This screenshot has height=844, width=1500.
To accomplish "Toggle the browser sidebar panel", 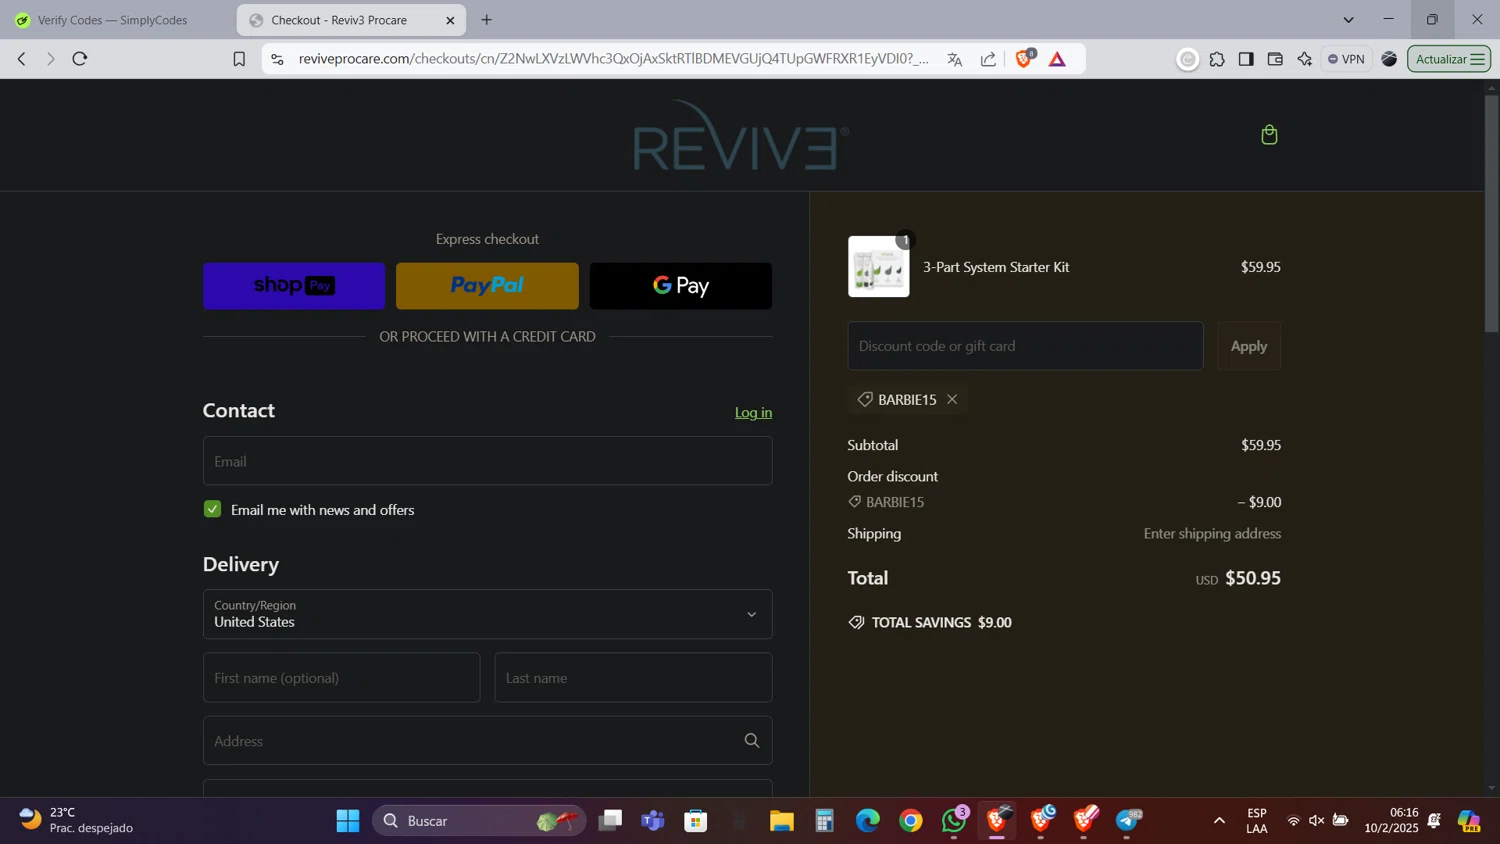I will pyautogui.click(x=1246, y=59).
